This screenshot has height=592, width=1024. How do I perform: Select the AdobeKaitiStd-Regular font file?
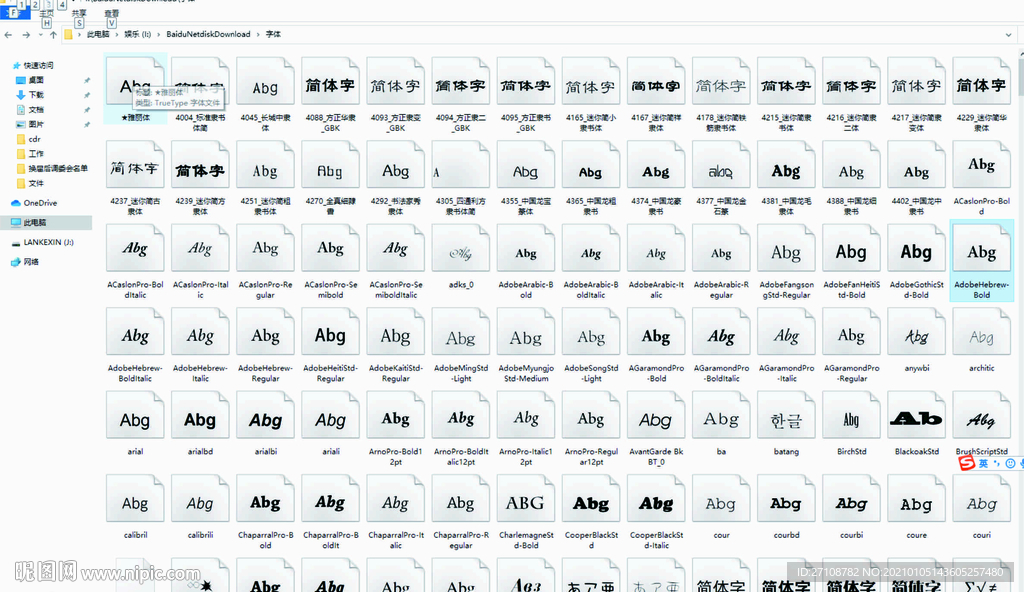click(396, 344)
